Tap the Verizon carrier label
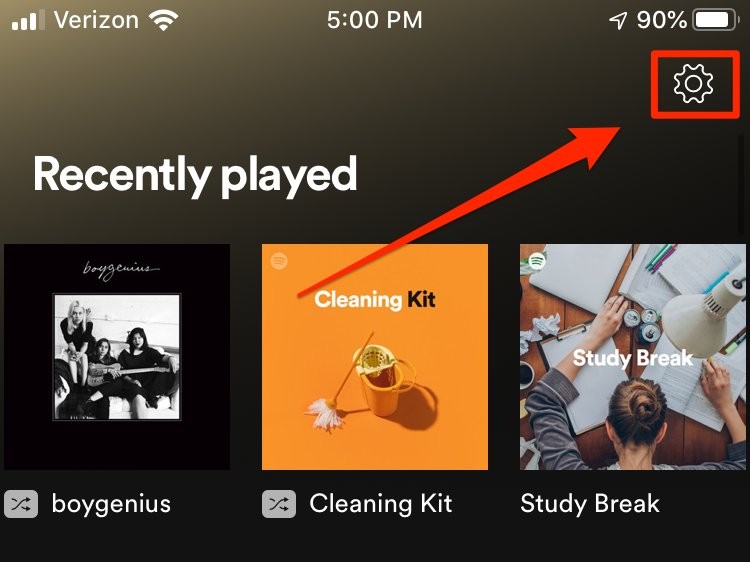 (96, 21)
